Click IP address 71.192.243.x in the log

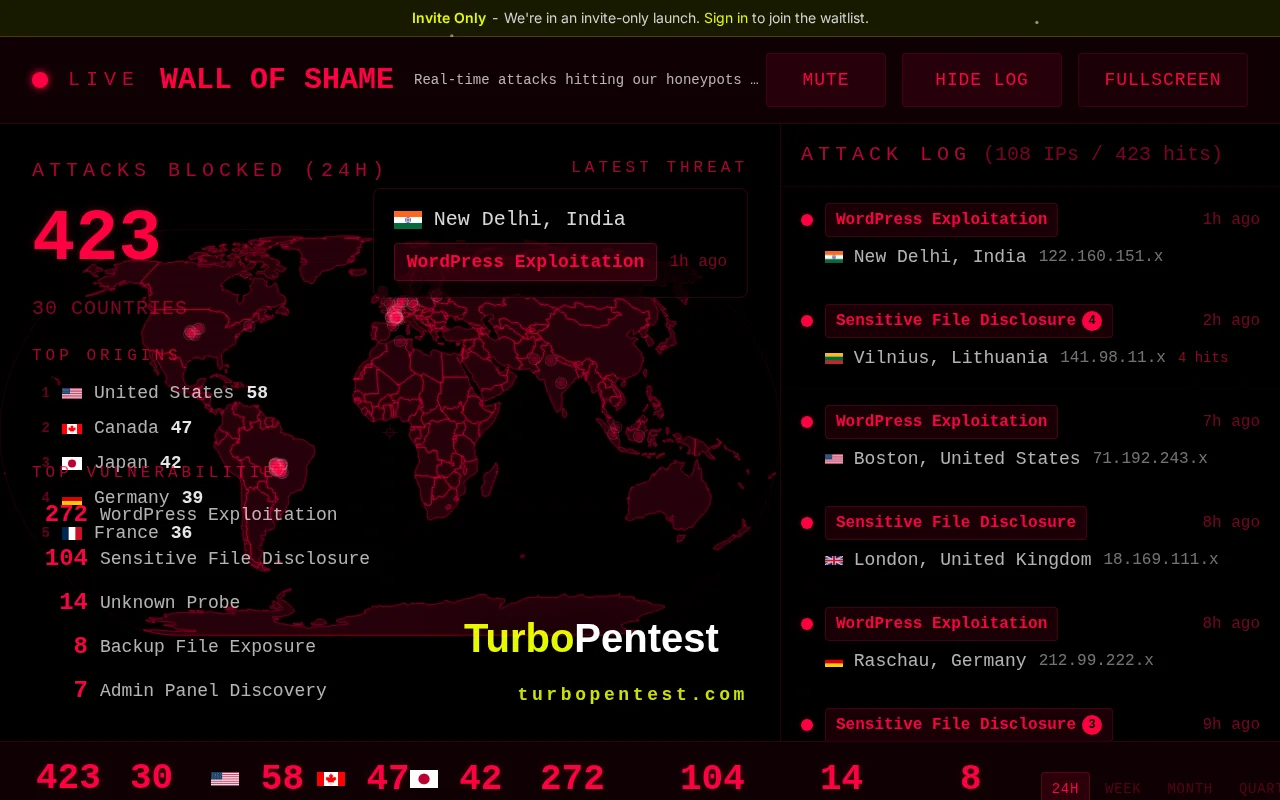click(x=1150, y=459)
